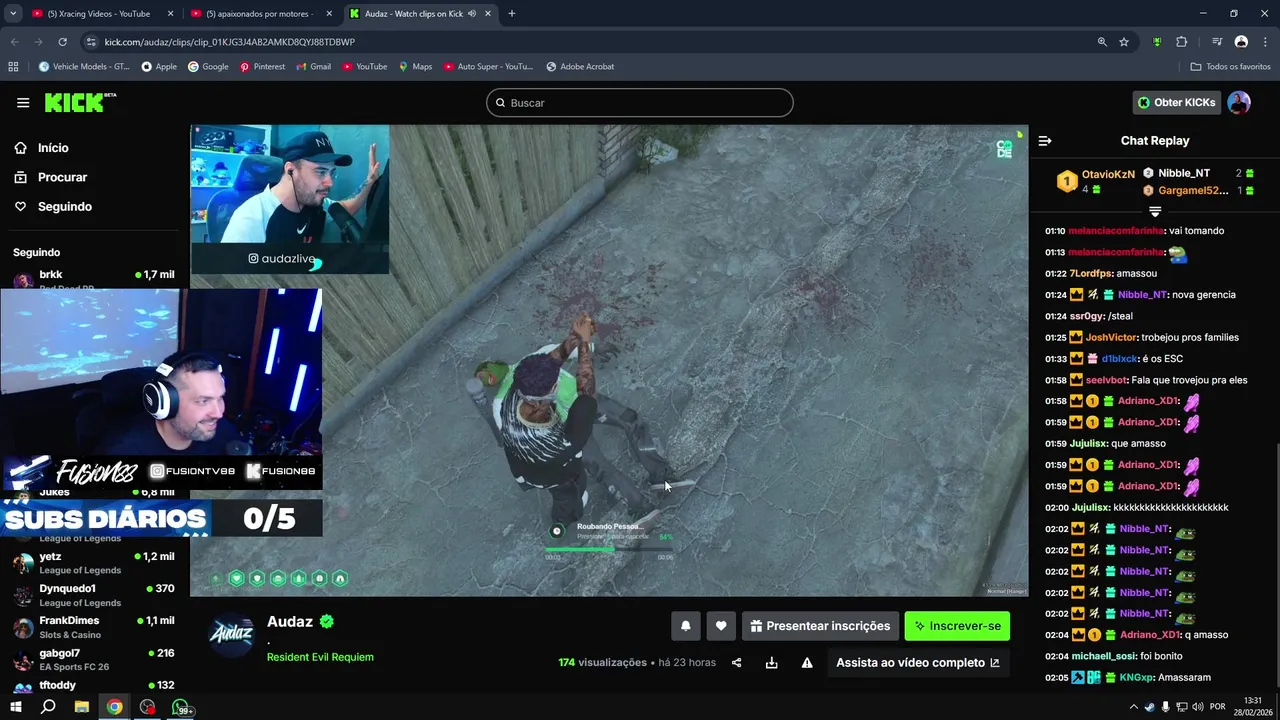Click the browser back arrow
This screenshot has height=720, width=1280.
coord(14,42)
